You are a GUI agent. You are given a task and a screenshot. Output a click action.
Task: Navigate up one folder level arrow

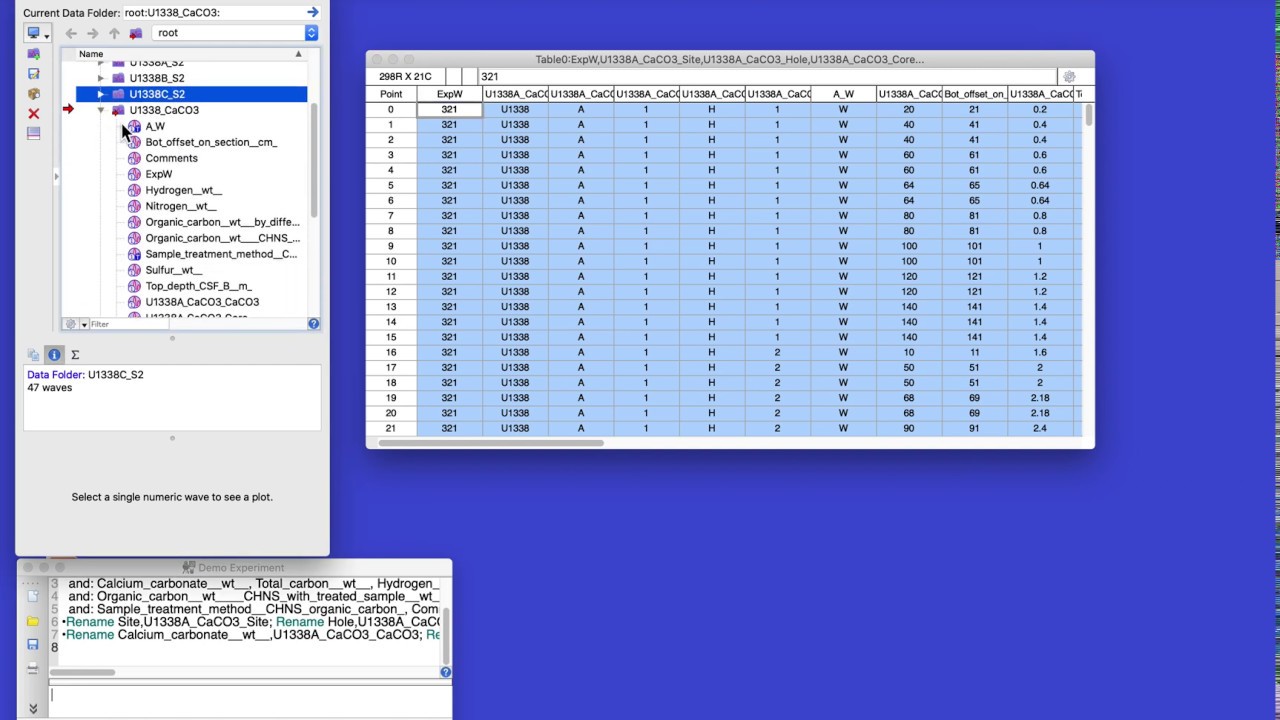pos(114,33)
